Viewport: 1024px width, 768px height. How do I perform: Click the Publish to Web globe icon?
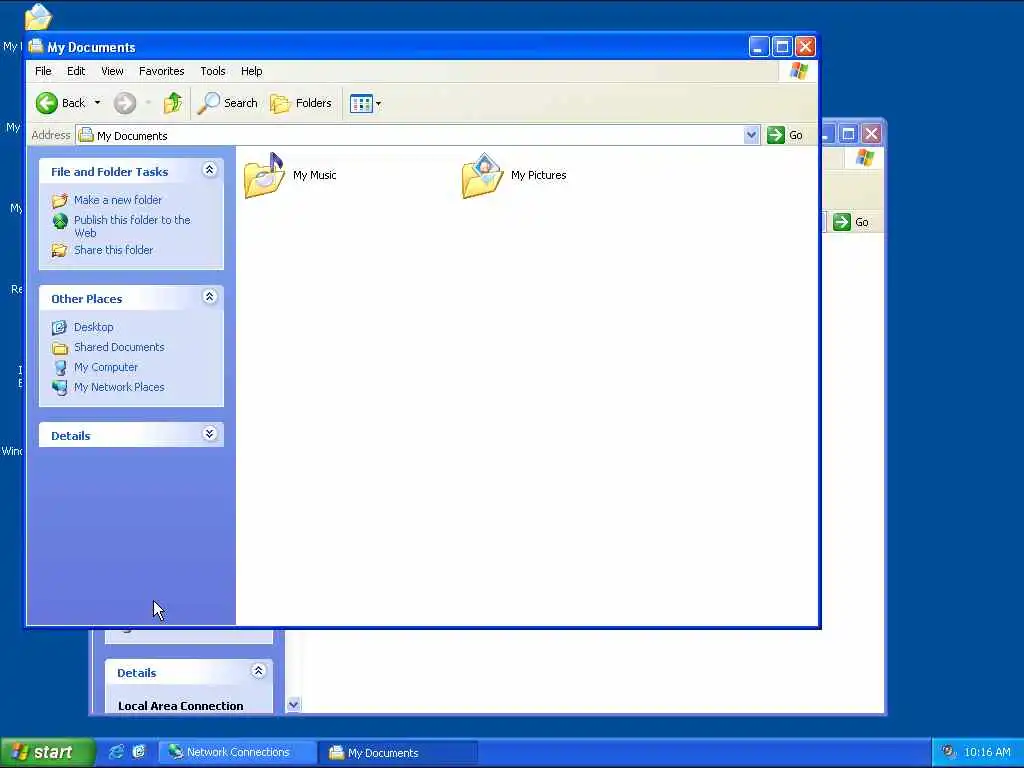click(60, 221)
